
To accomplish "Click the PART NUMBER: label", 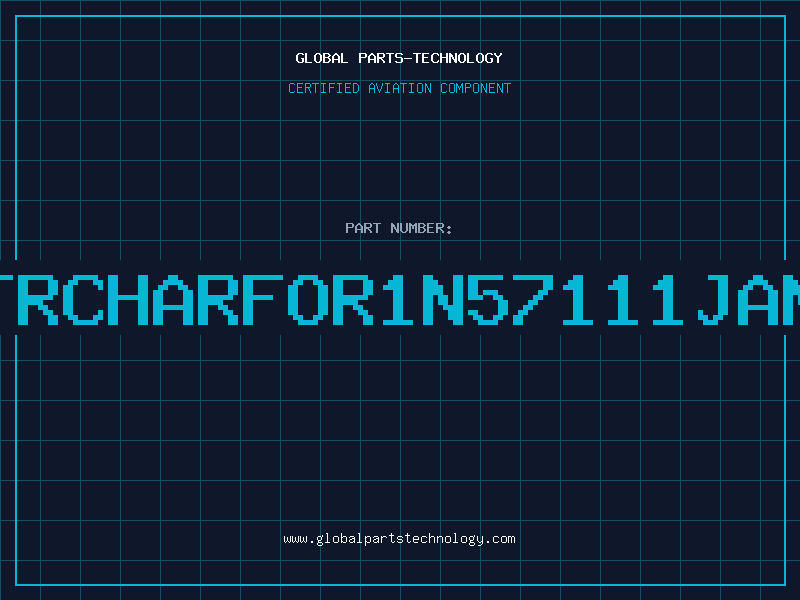I will coord(399,228).
